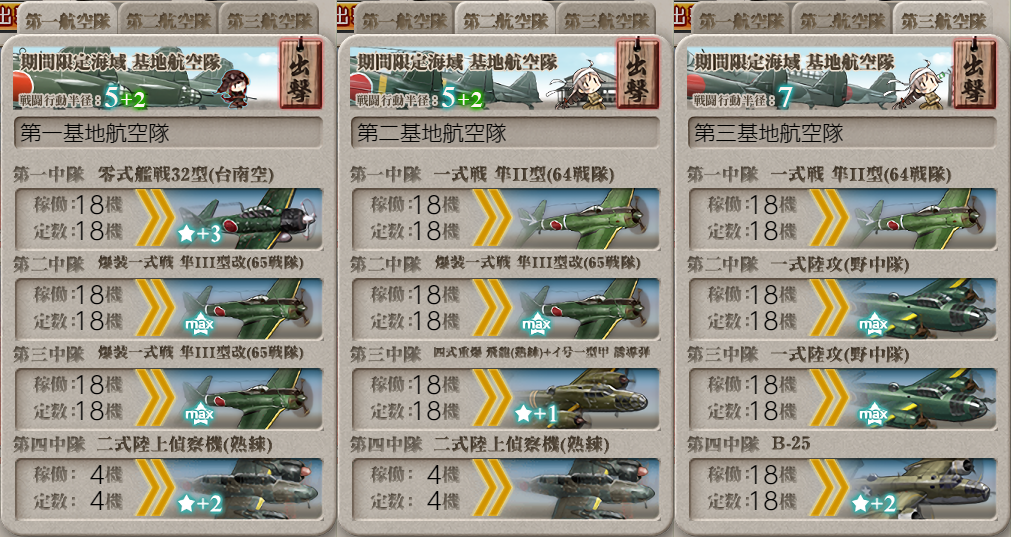Viewport: 1011px width, 537px height.
Task: Expand the yellow chevrons on the B-25 slot
Action: click(829, 489)
